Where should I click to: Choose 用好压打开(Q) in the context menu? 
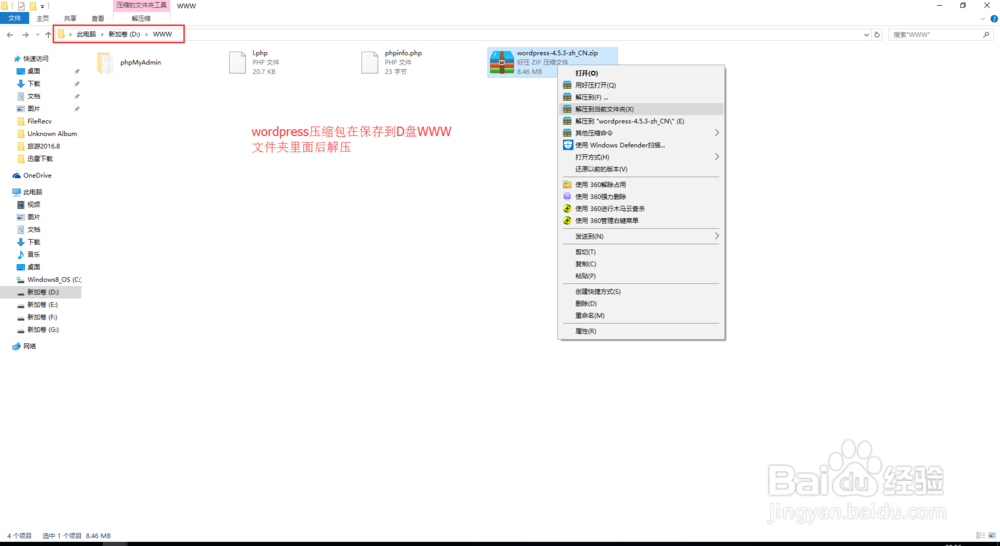641,85
